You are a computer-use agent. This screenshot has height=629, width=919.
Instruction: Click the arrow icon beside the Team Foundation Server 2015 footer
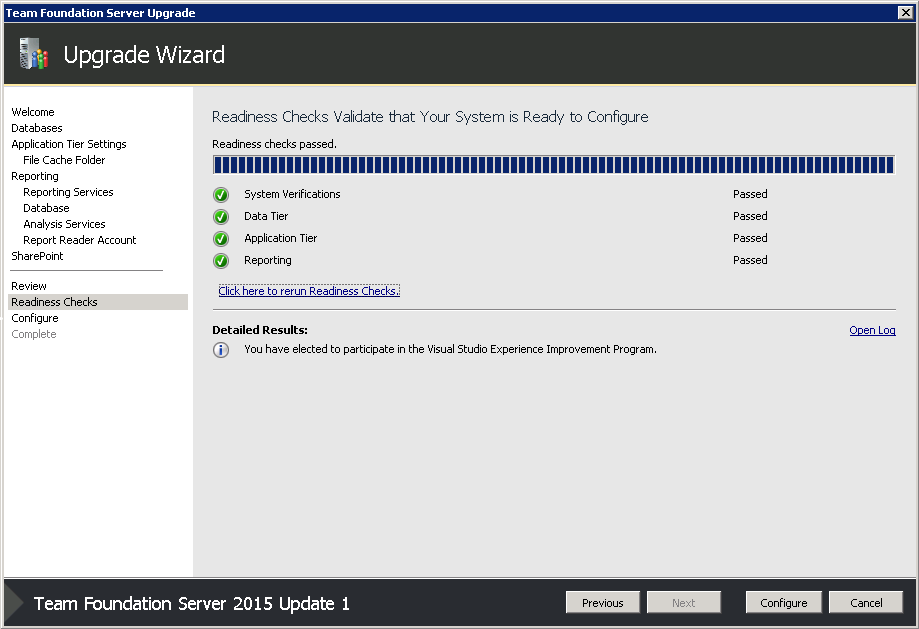click(x=13, y=603)
